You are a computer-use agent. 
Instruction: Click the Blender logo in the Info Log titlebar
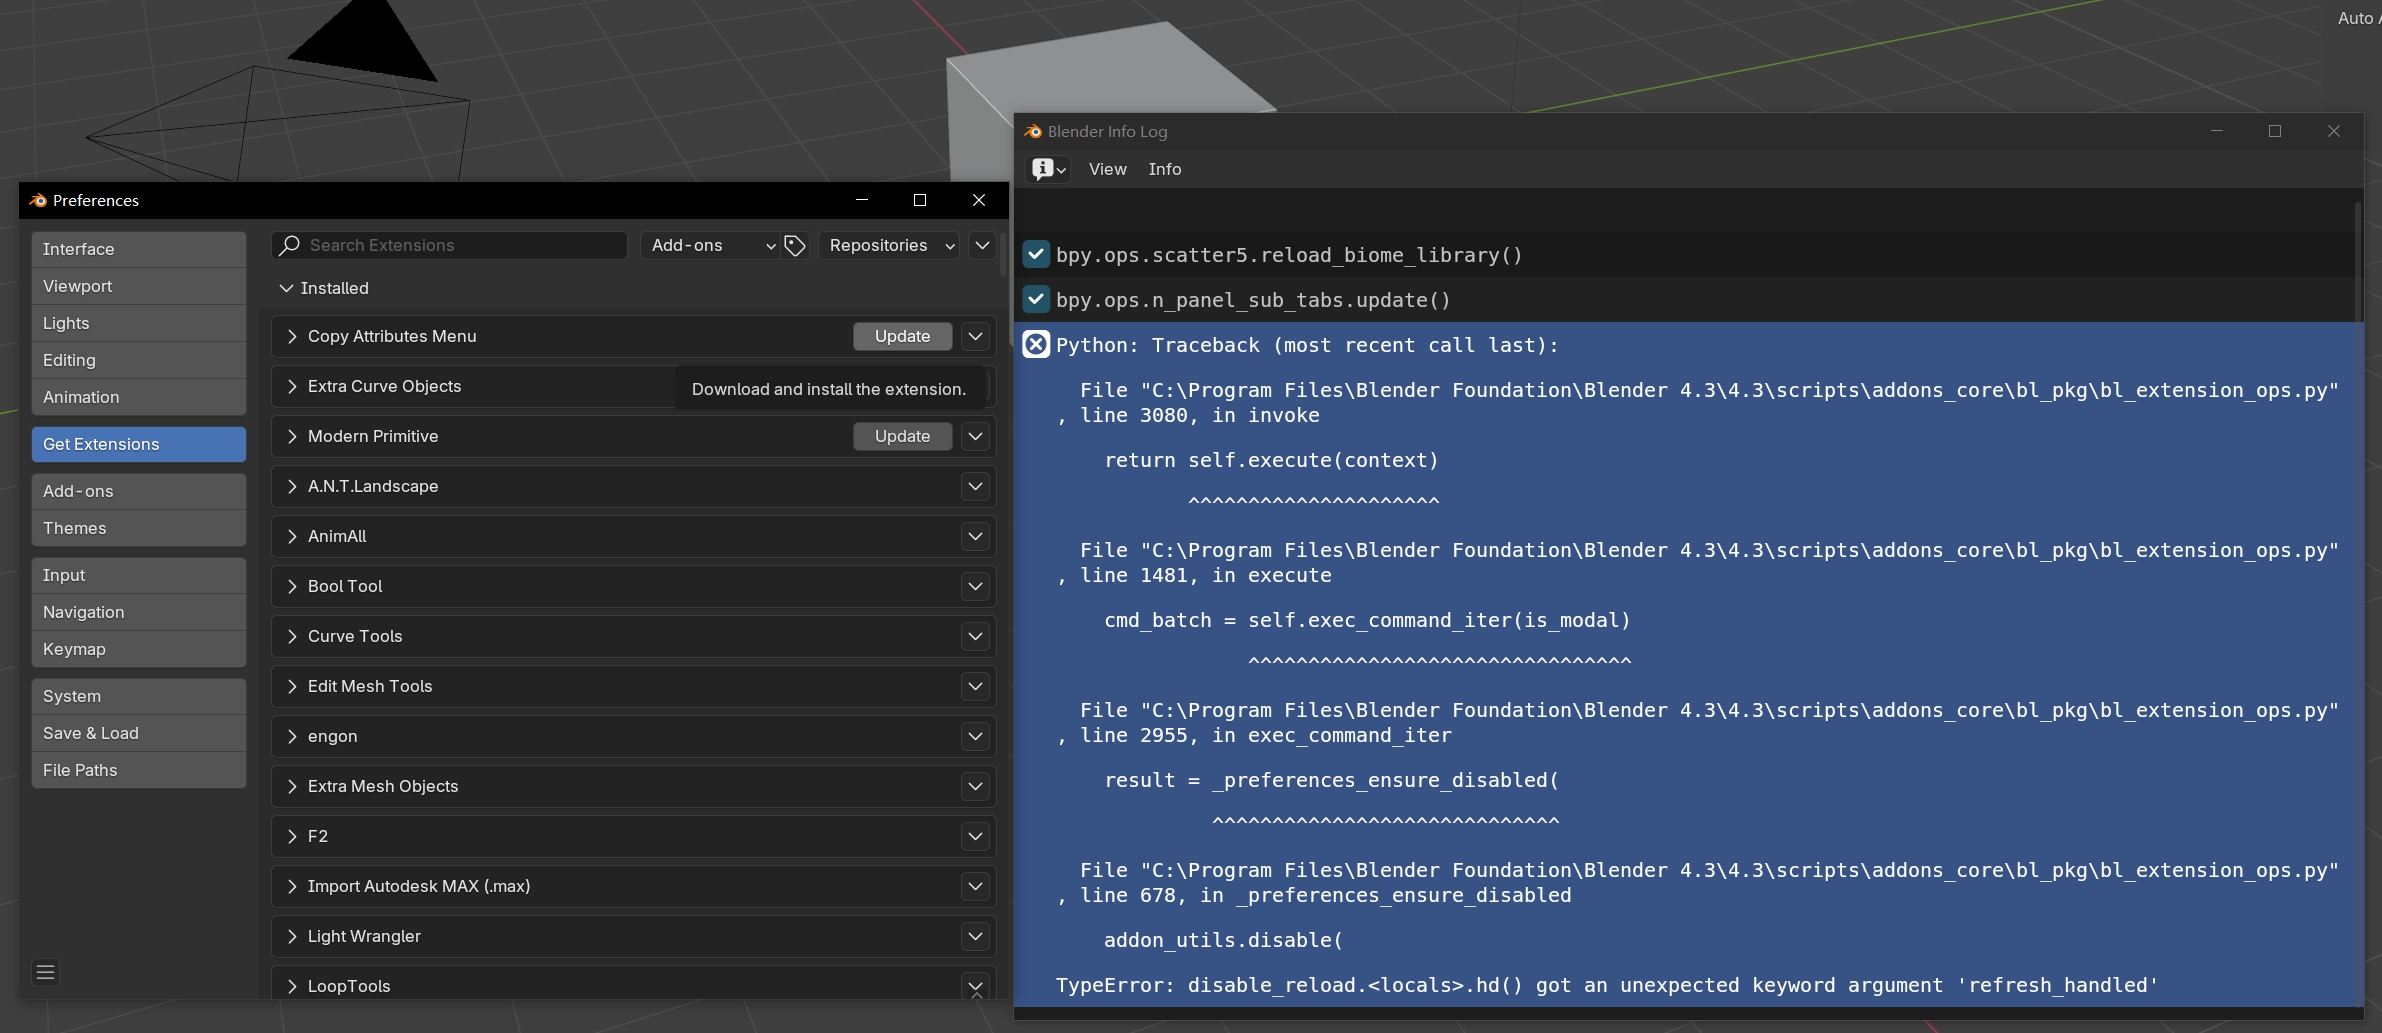(1031, 131)
